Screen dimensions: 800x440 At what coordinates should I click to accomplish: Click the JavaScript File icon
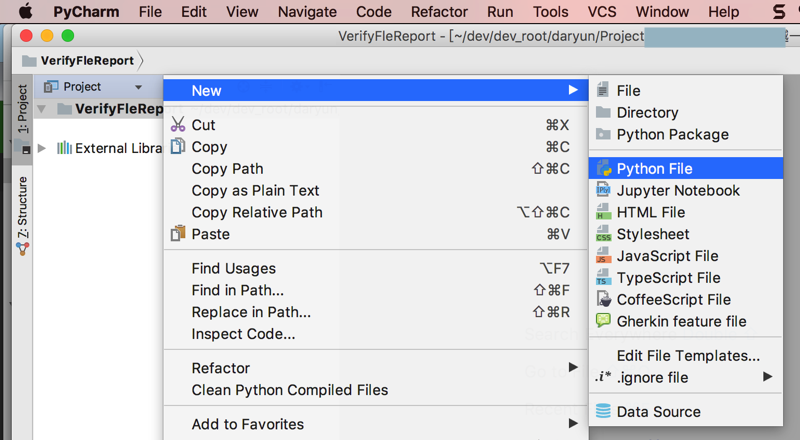click(603, 256)
